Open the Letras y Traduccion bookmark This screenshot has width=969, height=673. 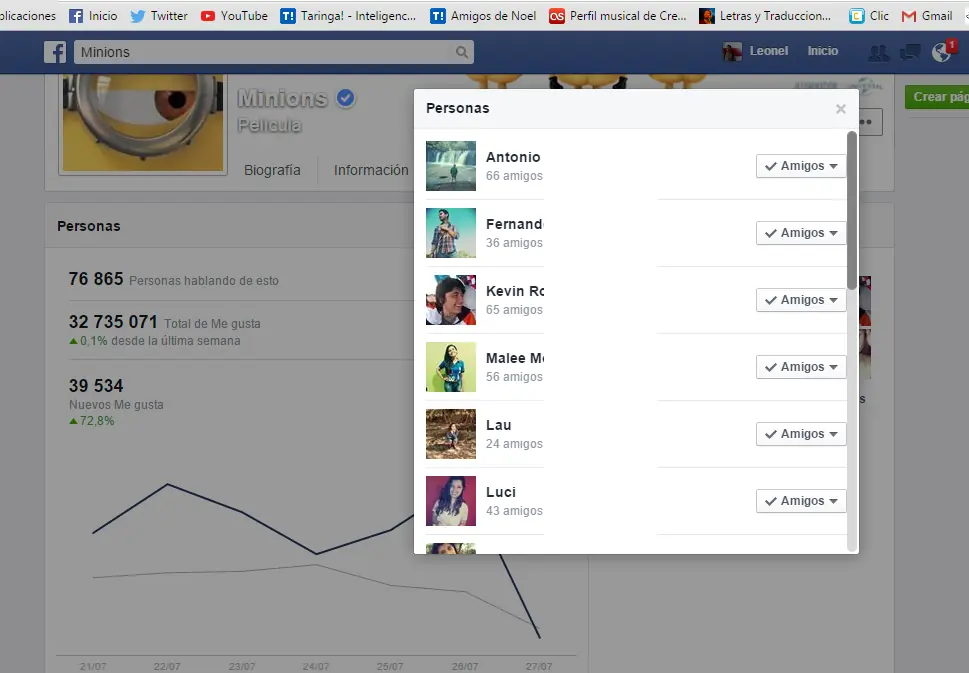click(x=765, y=16)
